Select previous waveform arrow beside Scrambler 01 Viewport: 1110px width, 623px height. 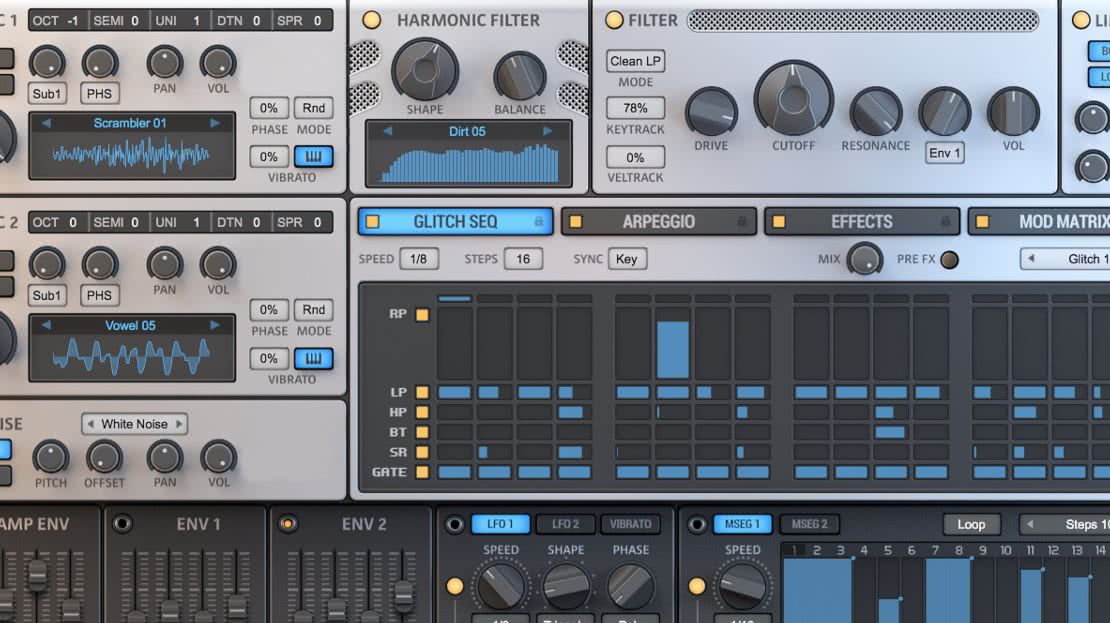(x=46, y=123)
